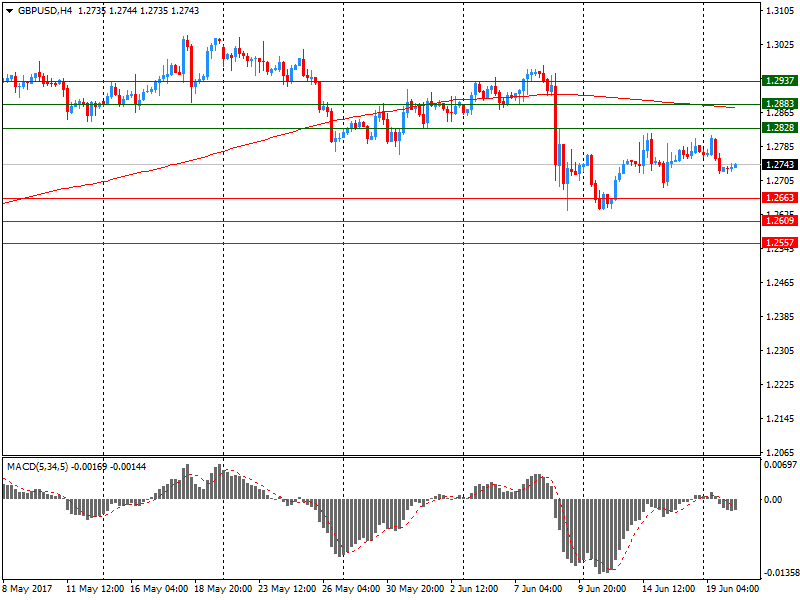The image size is (800, 600).
Task: Select the 18 May 20:00 time label
Action: click(x=223, y=589)
